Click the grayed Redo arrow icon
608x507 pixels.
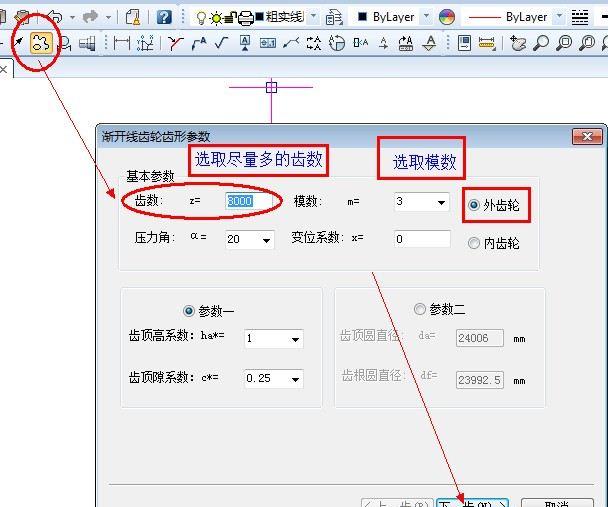90,17
